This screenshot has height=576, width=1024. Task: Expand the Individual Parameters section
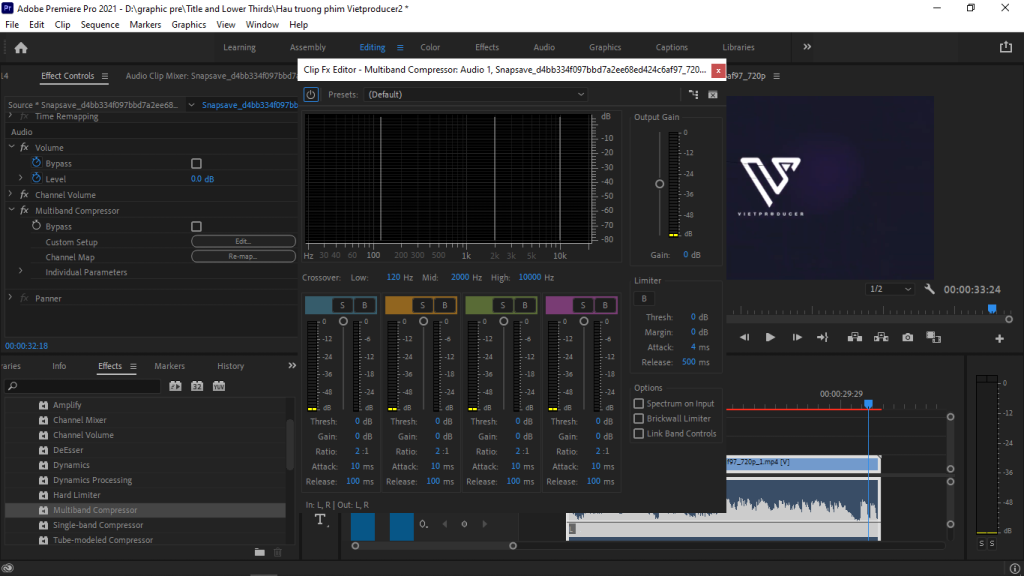point(20,272)
